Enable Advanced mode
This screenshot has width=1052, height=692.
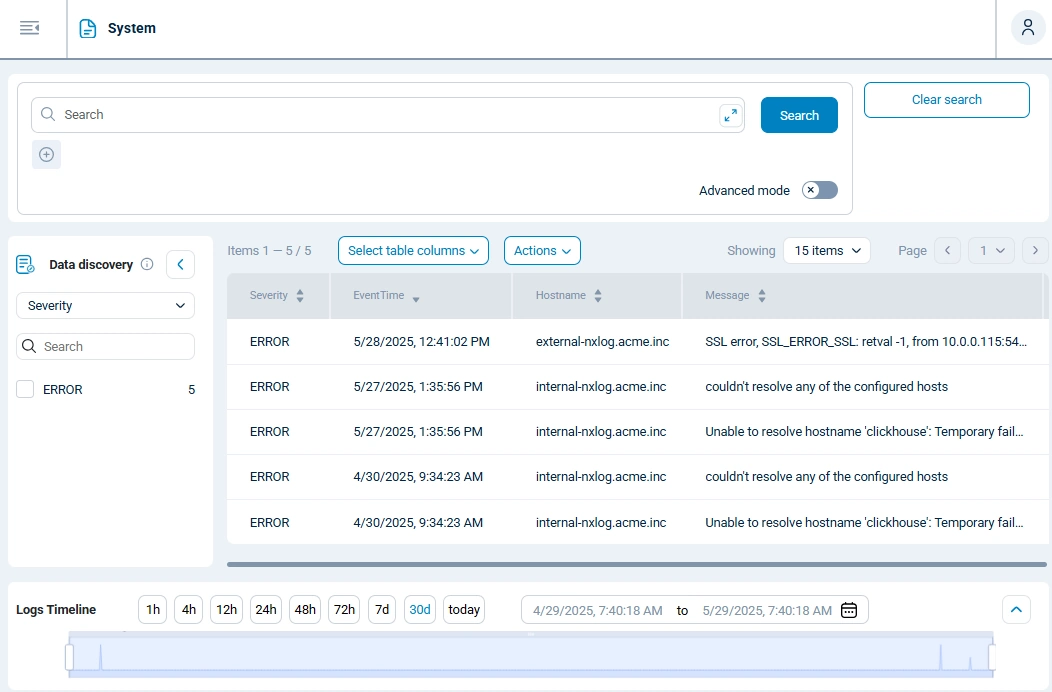(819, 190)
